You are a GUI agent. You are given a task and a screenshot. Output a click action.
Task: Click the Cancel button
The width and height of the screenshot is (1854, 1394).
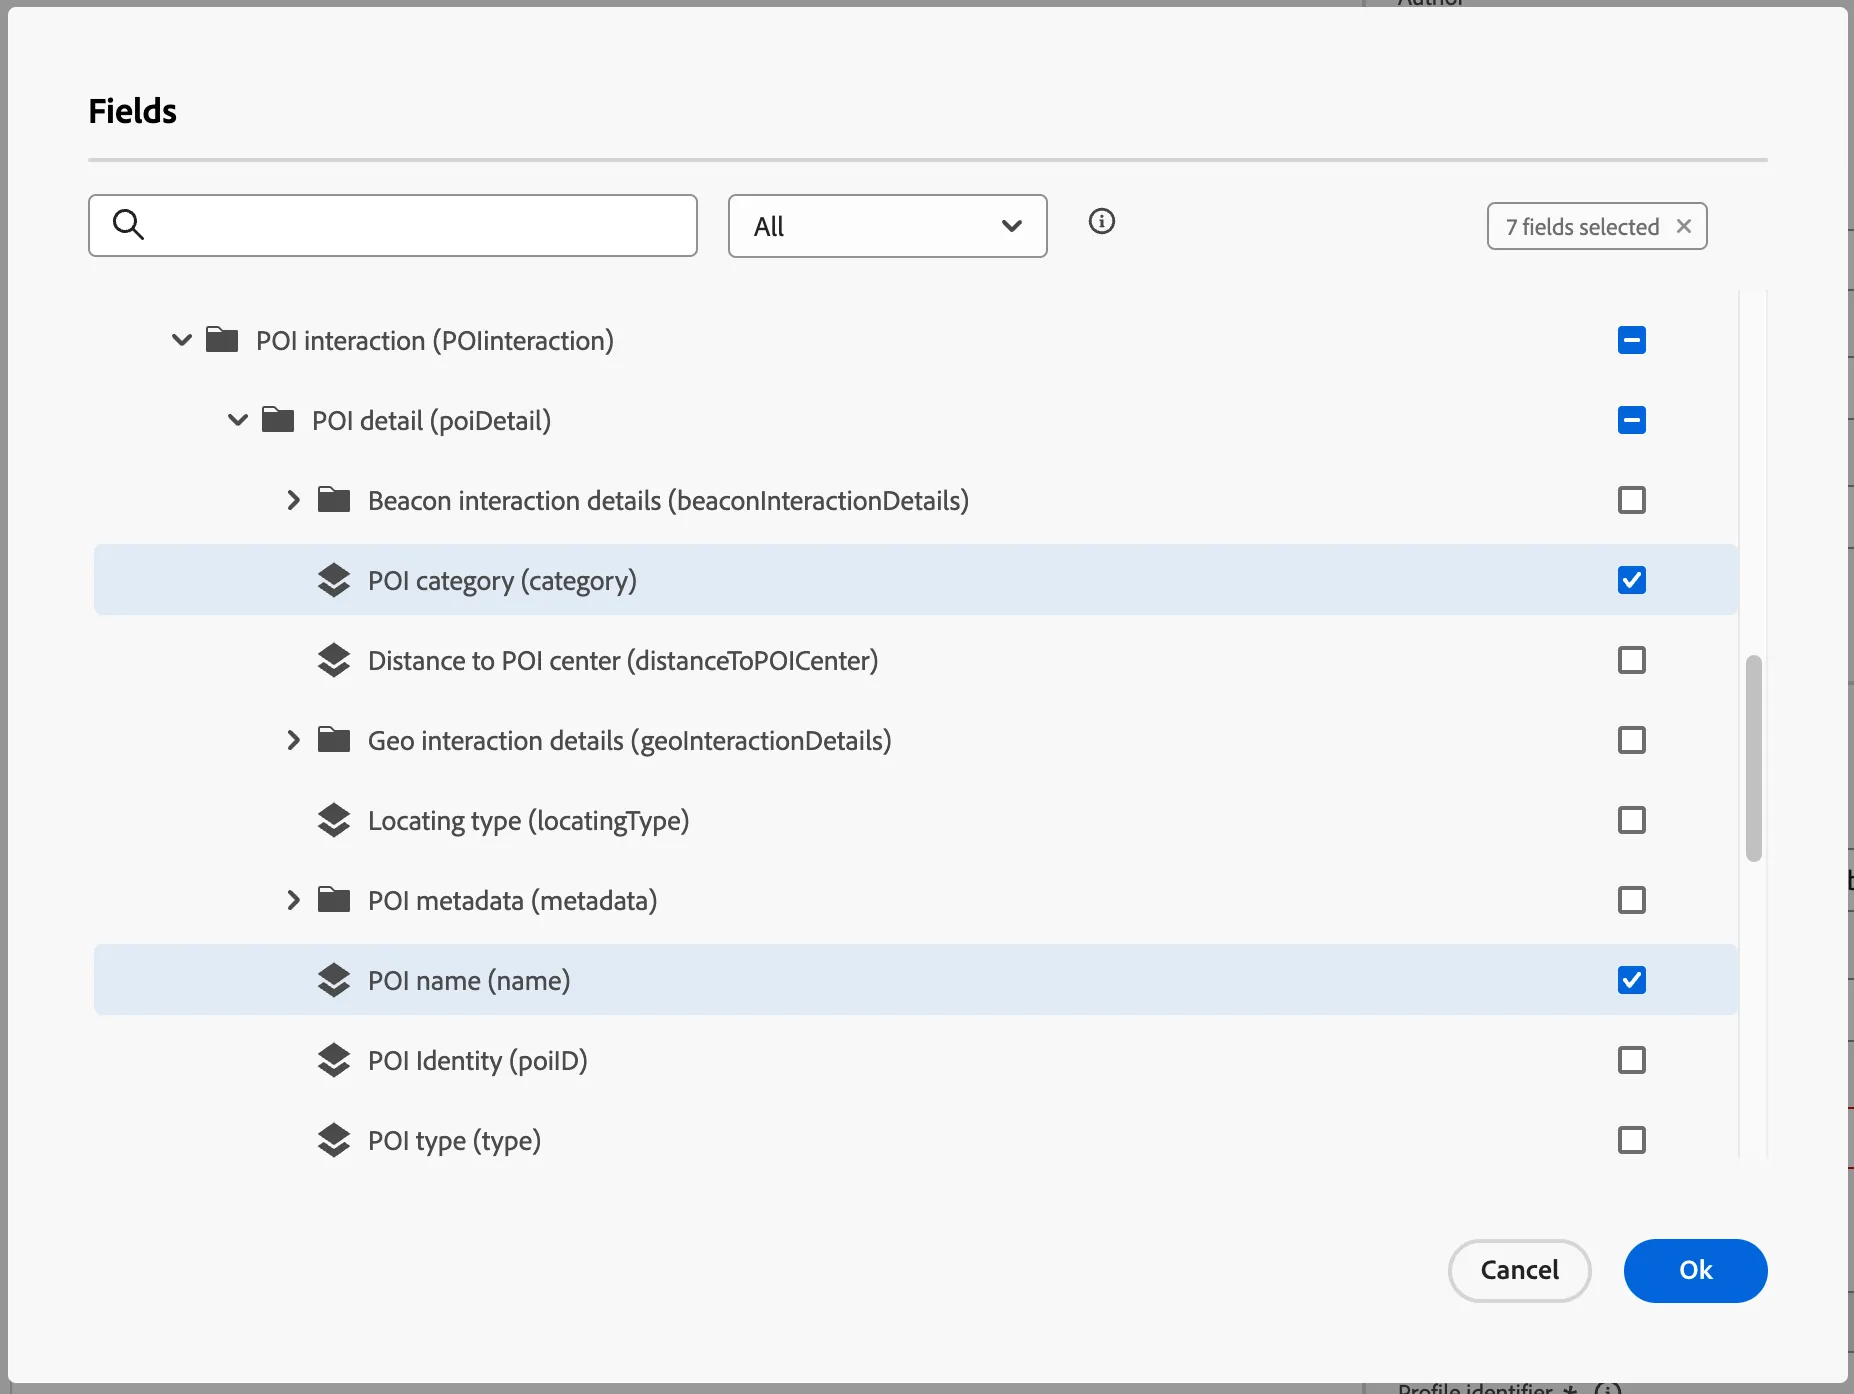pos(1519,1270)
